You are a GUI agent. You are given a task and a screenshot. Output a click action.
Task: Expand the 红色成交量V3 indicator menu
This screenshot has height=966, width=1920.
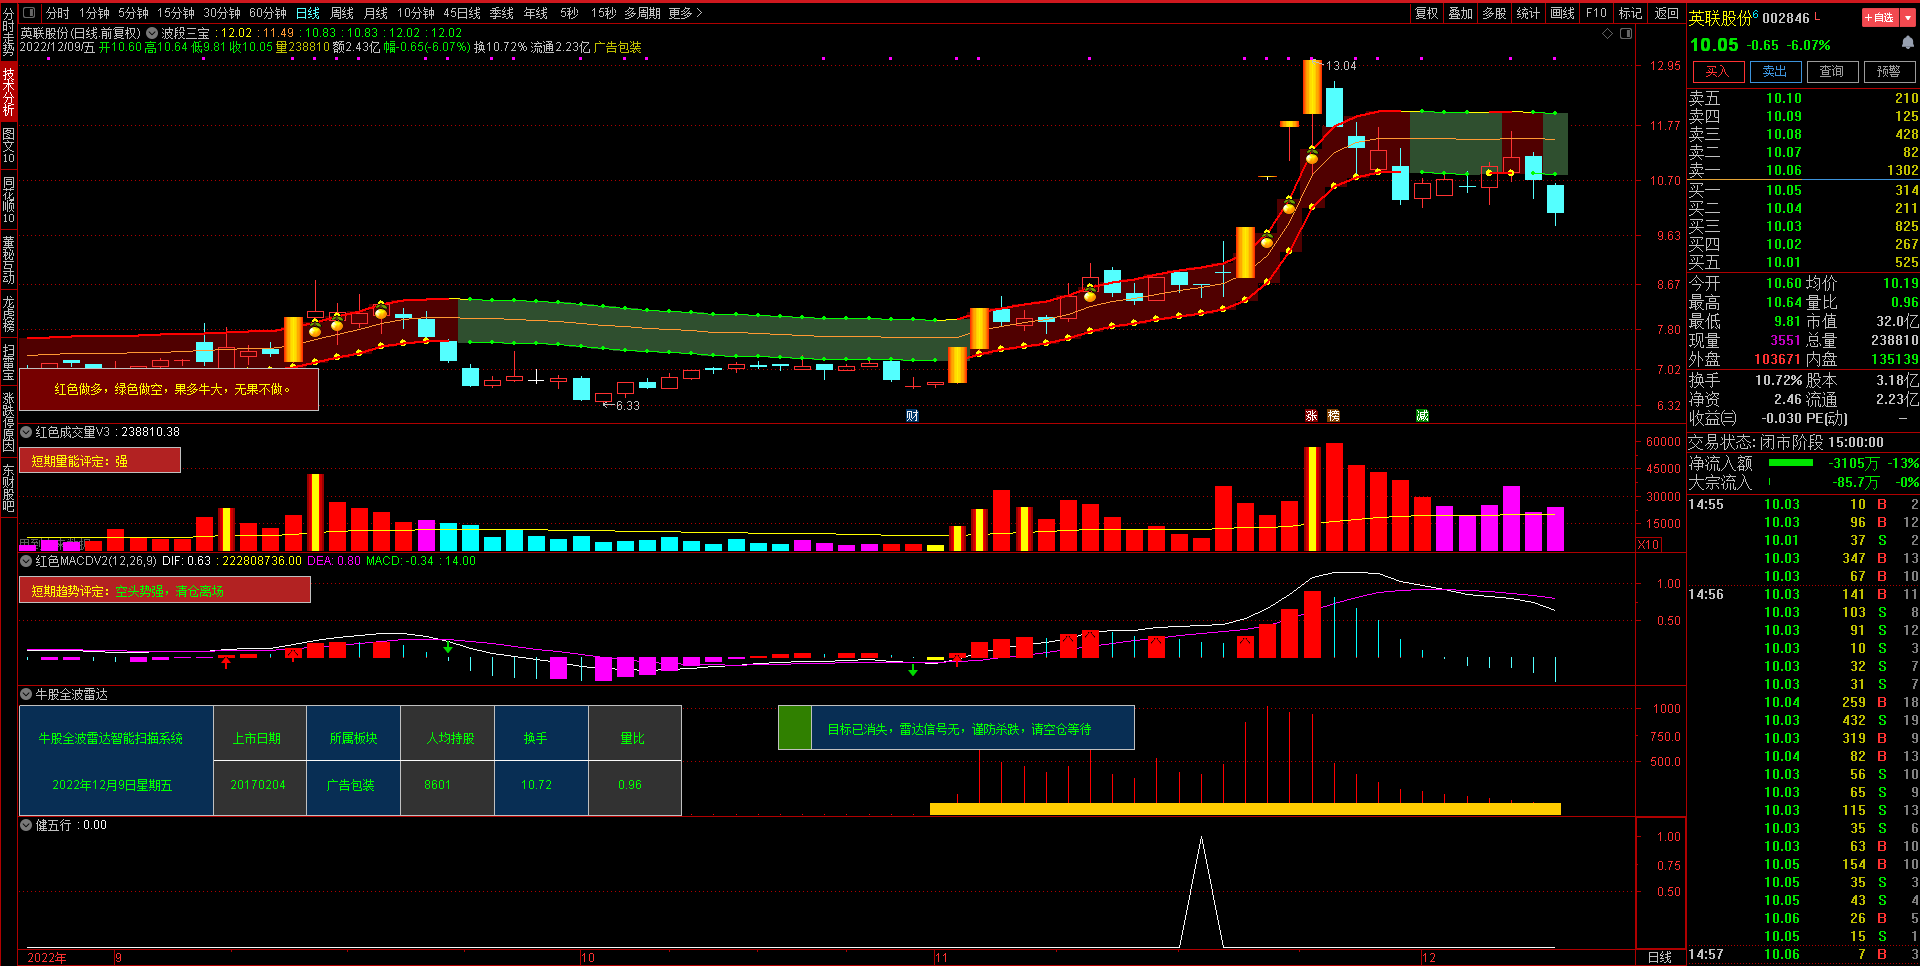point(26,432)
